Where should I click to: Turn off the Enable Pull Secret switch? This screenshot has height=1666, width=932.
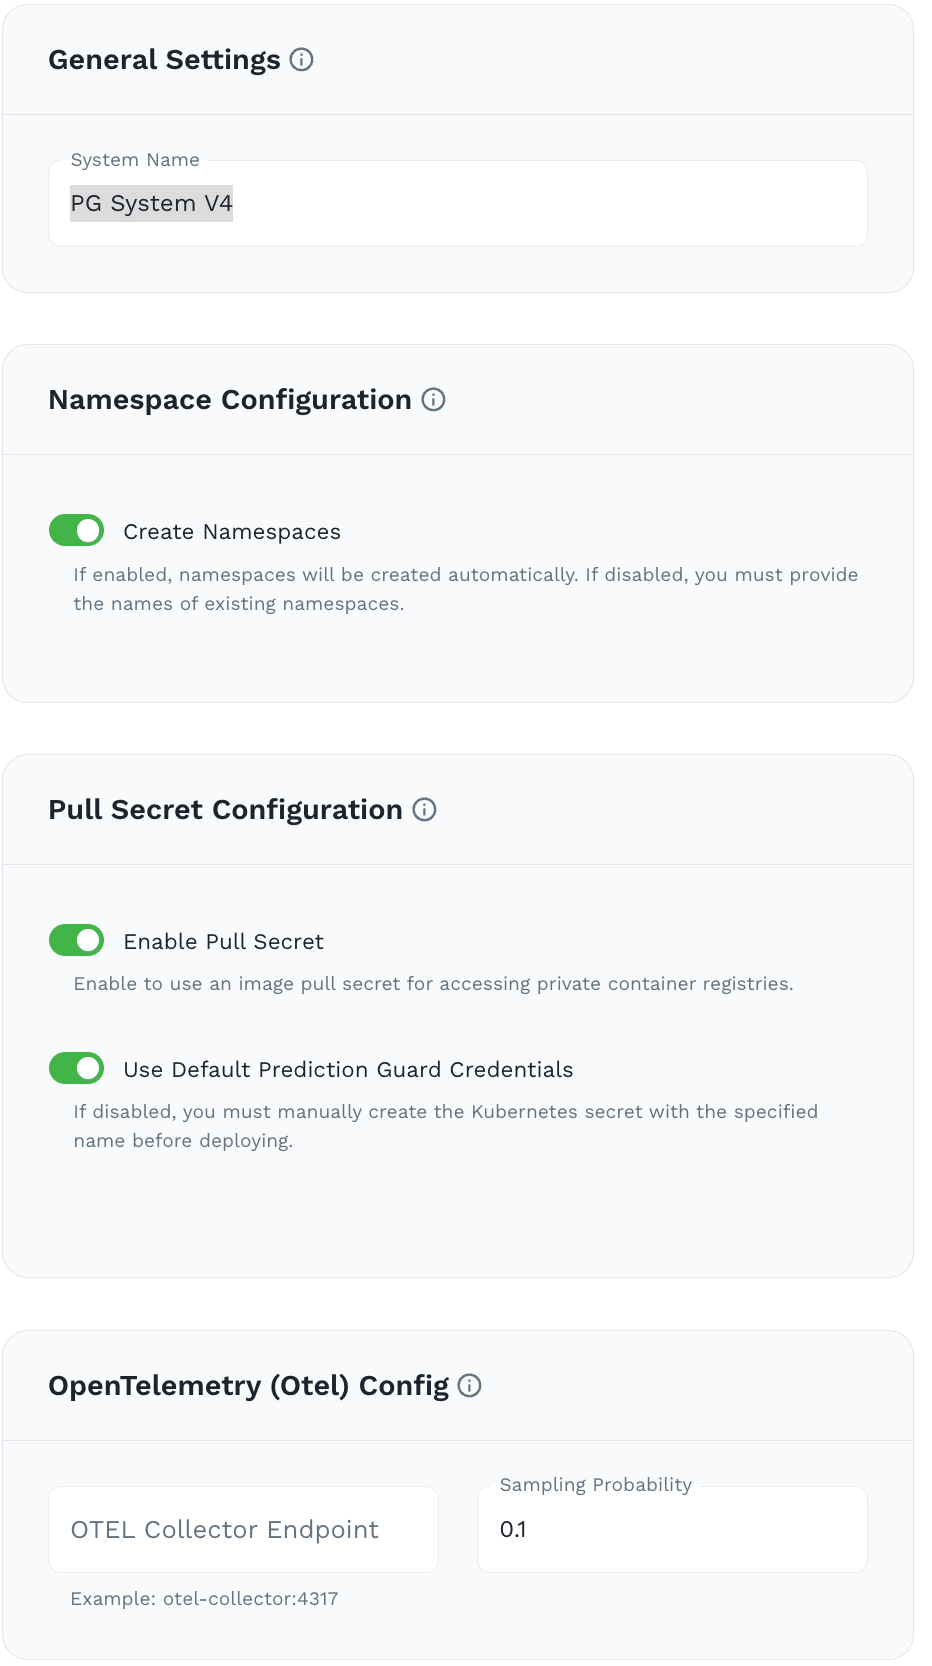[x=76, y=940]
